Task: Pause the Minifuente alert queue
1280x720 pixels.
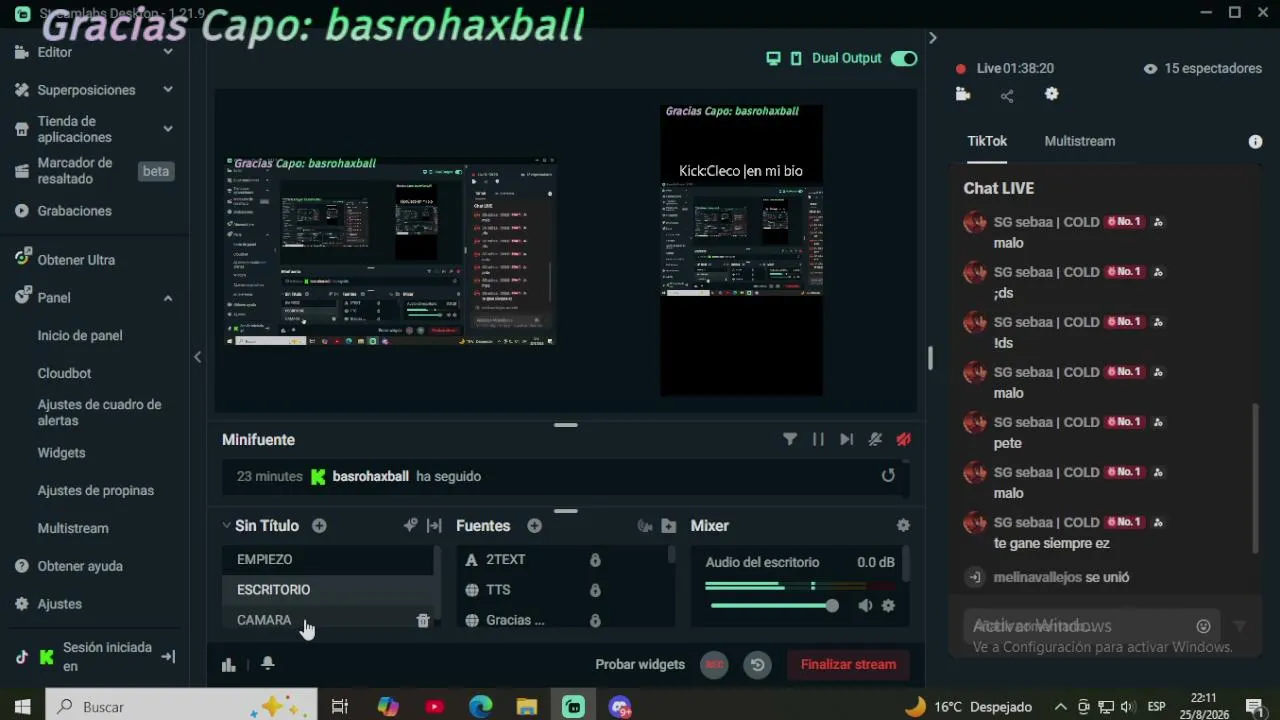Action: [x=818, y=439]
